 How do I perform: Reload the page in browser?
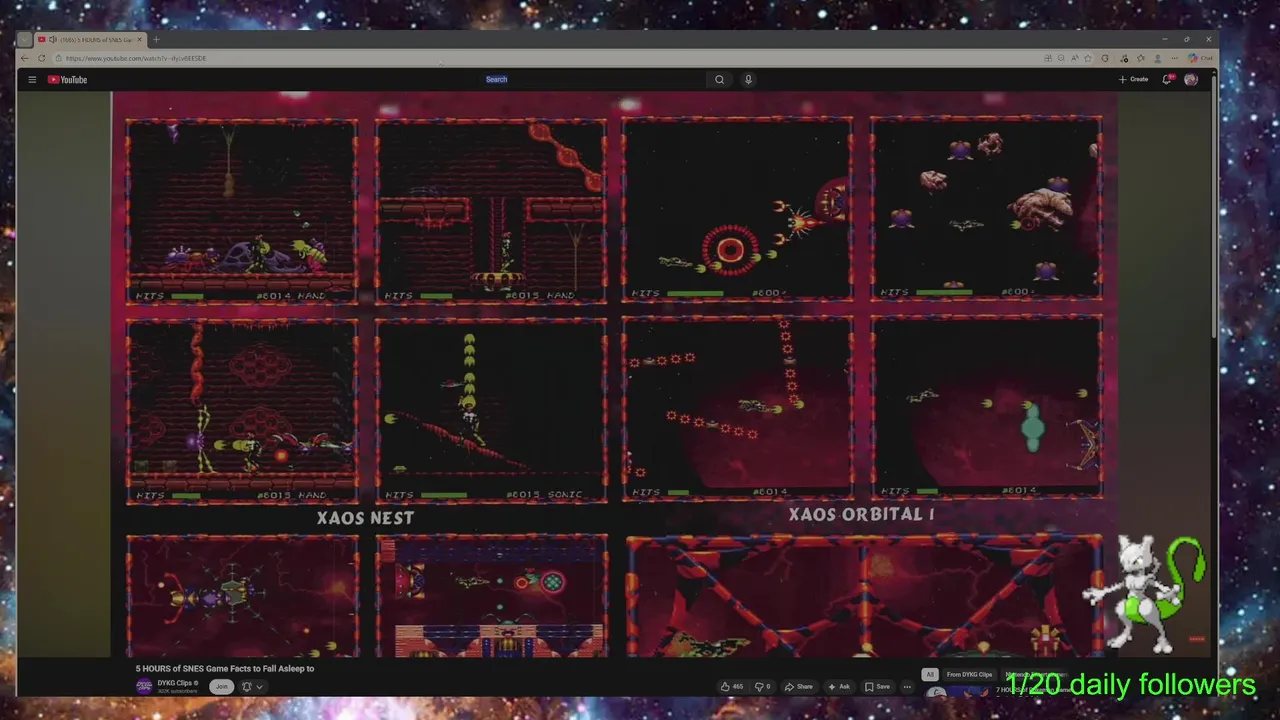point(42,58)
